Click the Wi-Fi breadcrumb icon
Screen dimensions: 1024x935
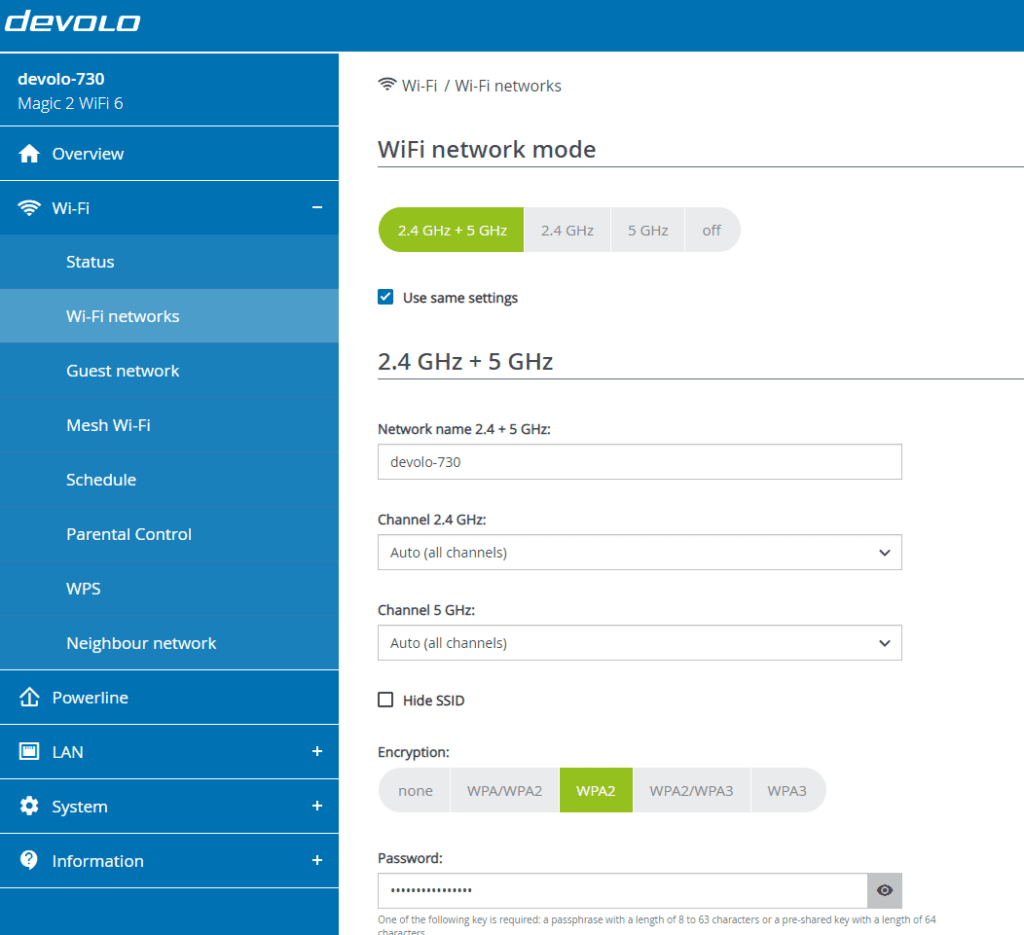(387, 85)
